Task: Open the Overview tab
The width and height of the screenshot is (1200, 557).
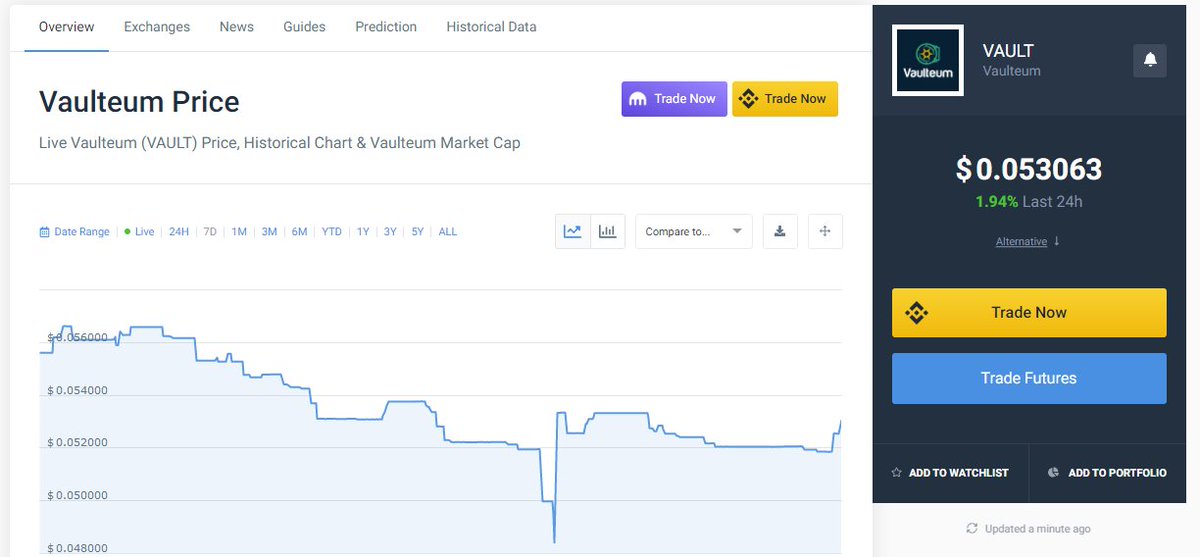Action: (x=67, y=27)
